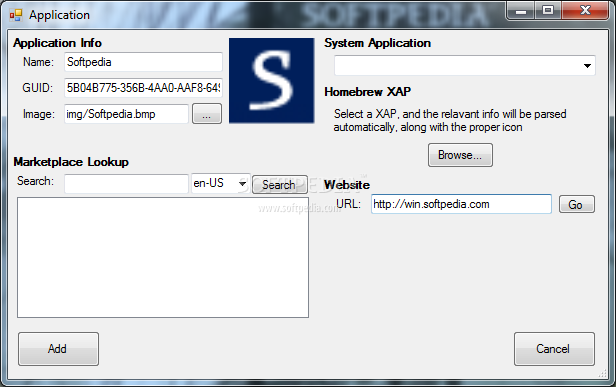The height and width of the screenshot is (387, 616).
Task: Click the 'GUID:' label
Action: point(37,88)
